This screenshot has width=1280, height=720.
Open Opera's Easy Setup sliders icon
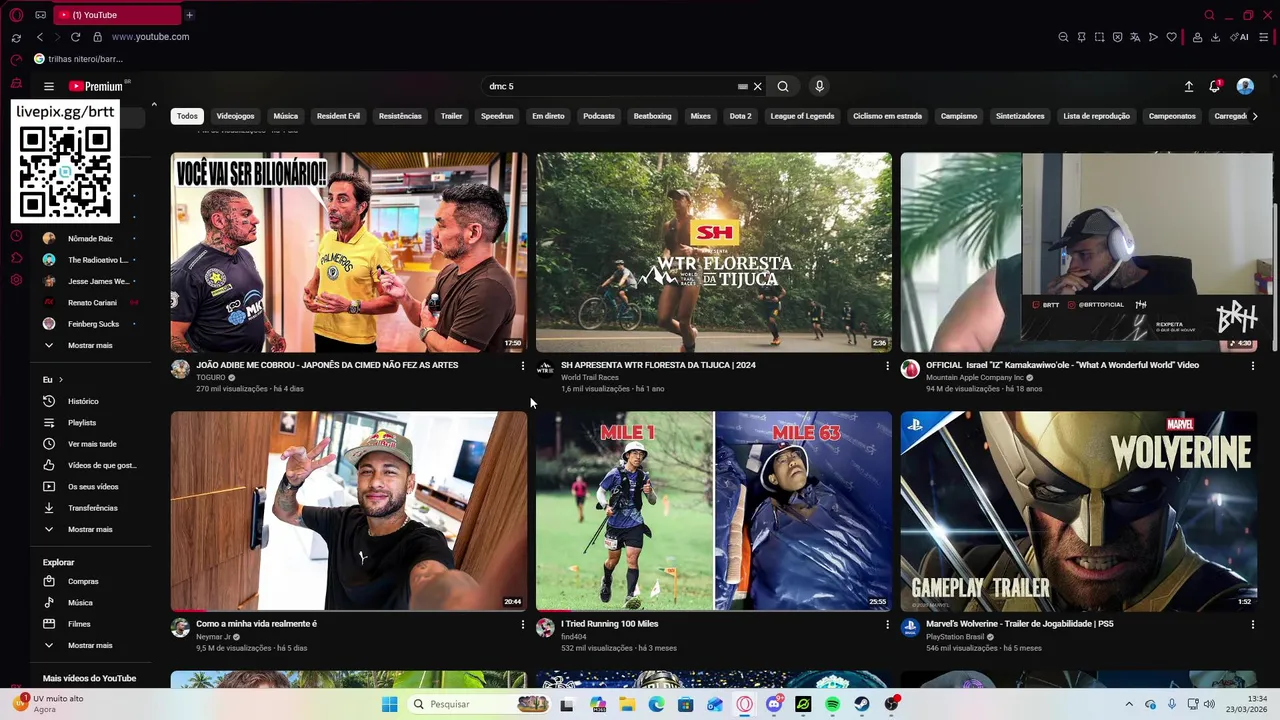coord(1263,37)
